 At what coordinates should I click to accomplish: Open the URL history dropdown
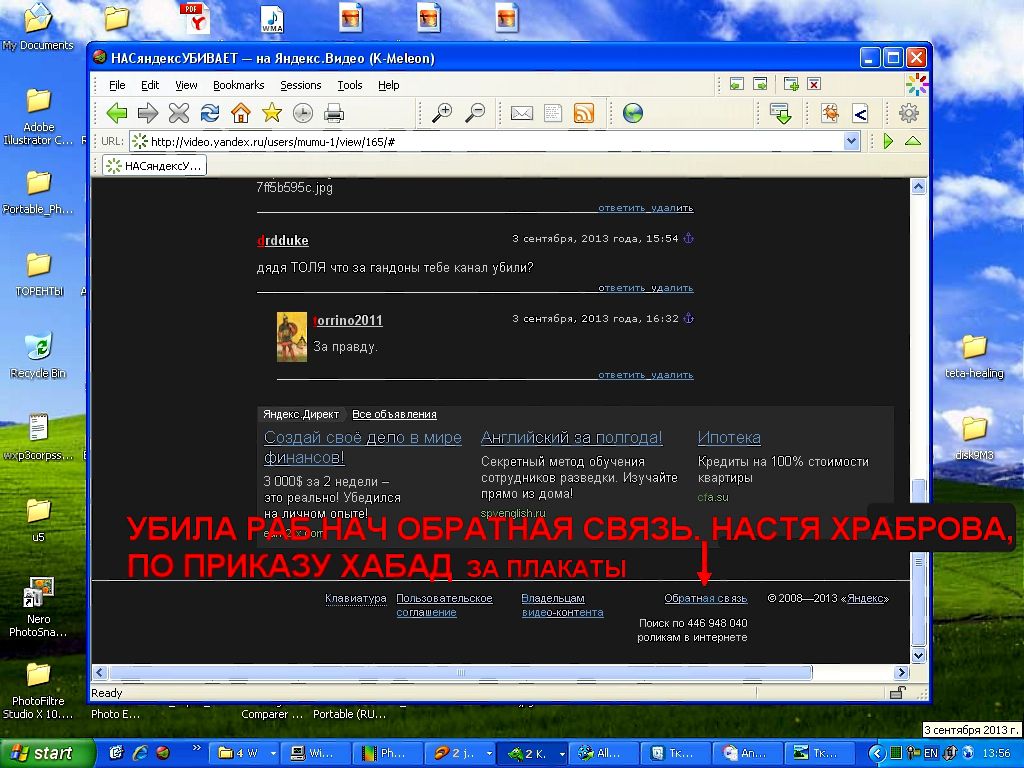pyautogui.click(x=851, y=141)
